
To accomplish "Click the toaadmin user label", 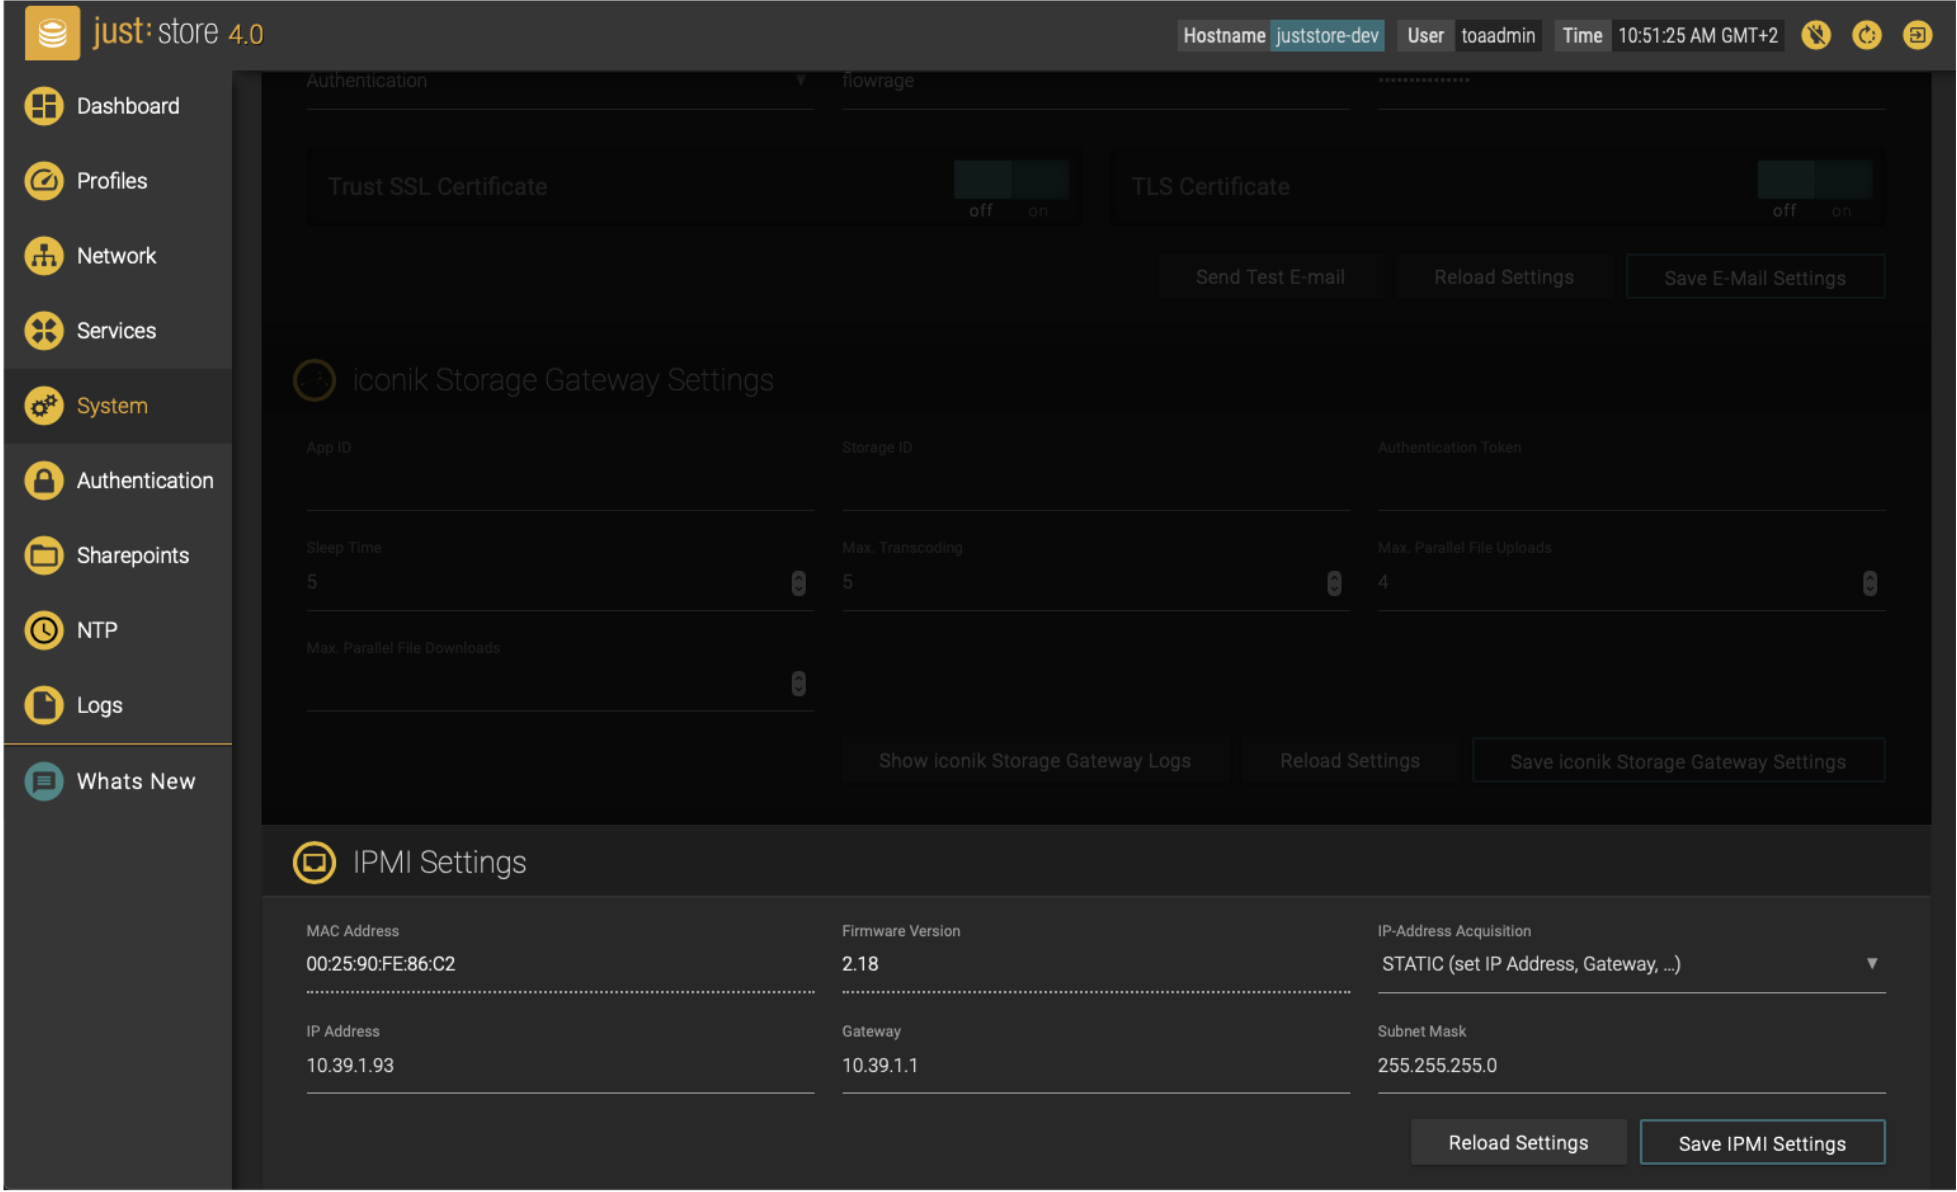I will (x=1498, y=36).
